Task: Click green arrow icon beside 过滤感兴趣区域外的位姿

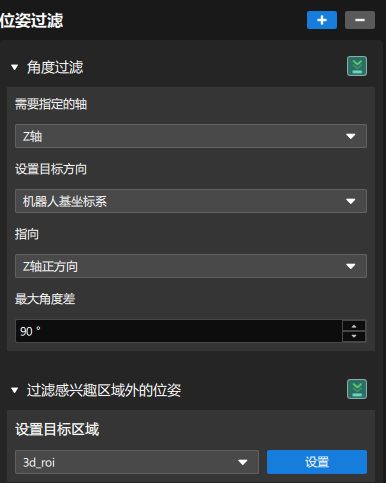Action: pos(357,389)
